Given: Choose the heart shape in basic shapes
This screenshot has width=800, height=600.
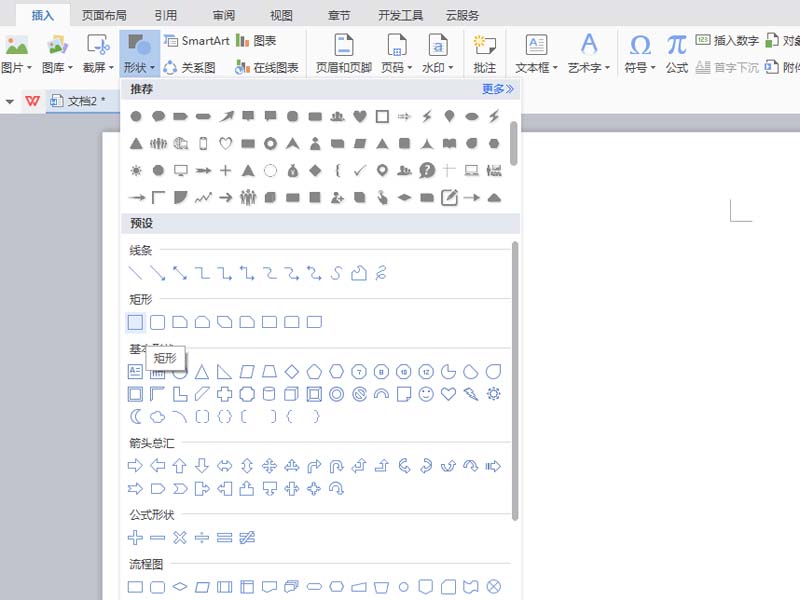Looking at the screenshot, I should (x=448, y=394).
